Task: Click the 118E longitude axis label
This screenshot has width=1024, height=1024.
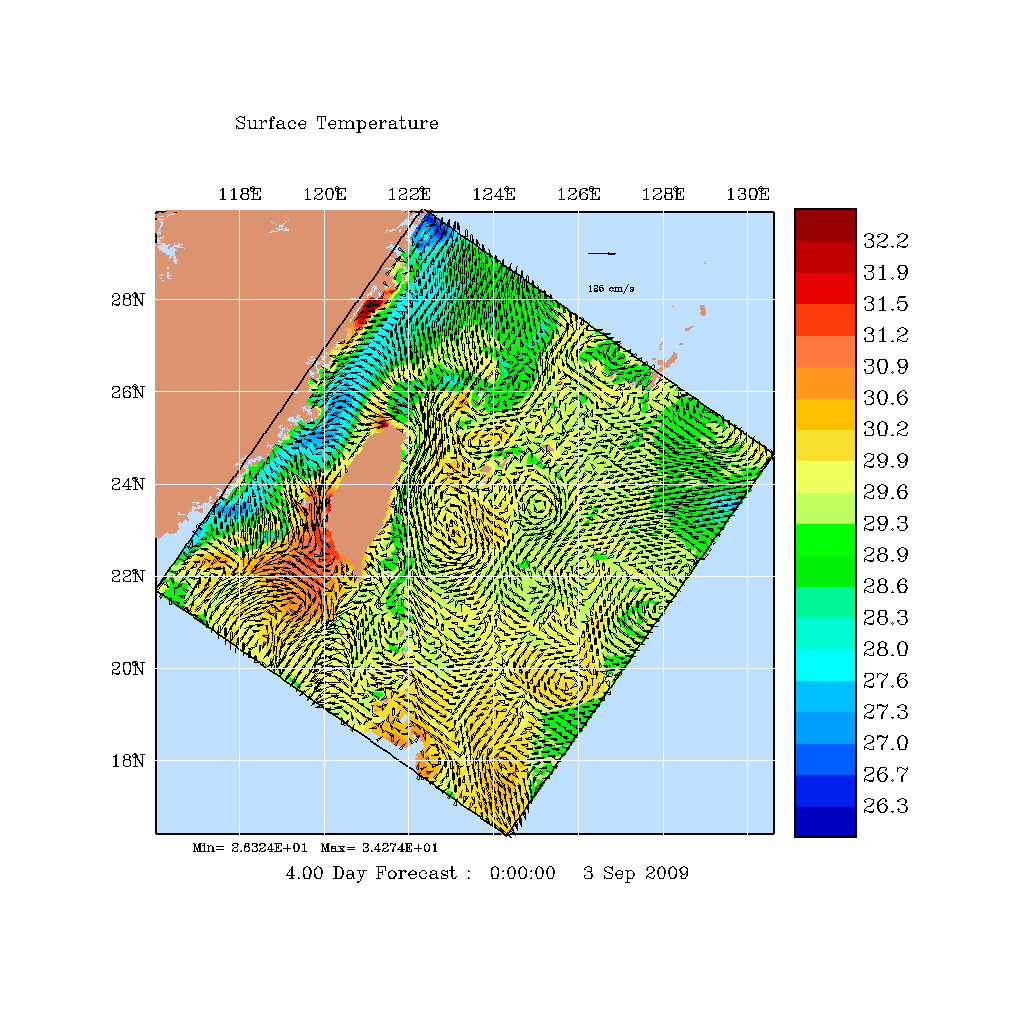Action: click(239, 195)
